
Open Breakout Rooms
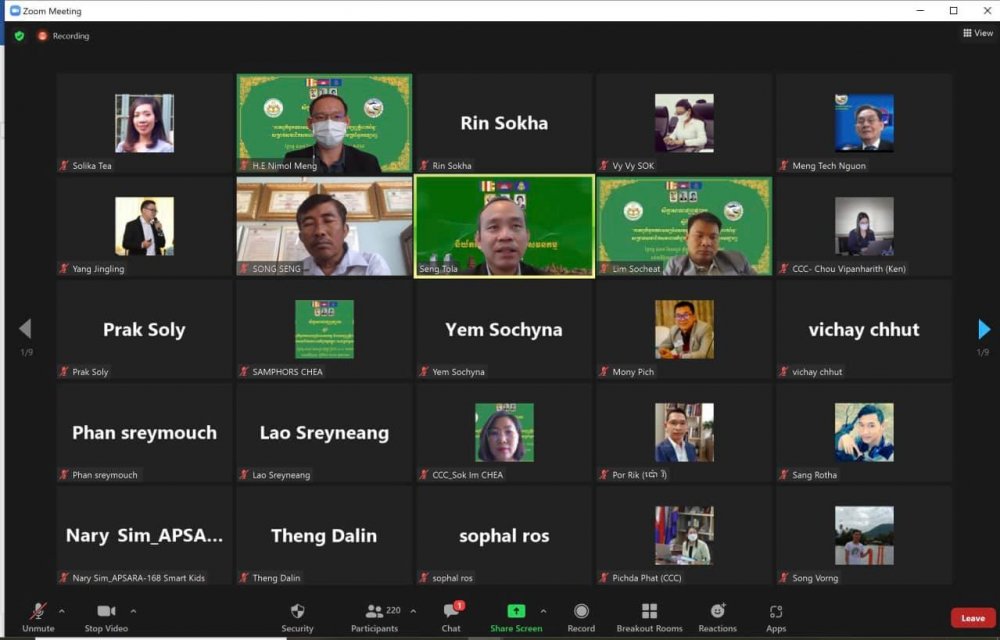[649, 612]
